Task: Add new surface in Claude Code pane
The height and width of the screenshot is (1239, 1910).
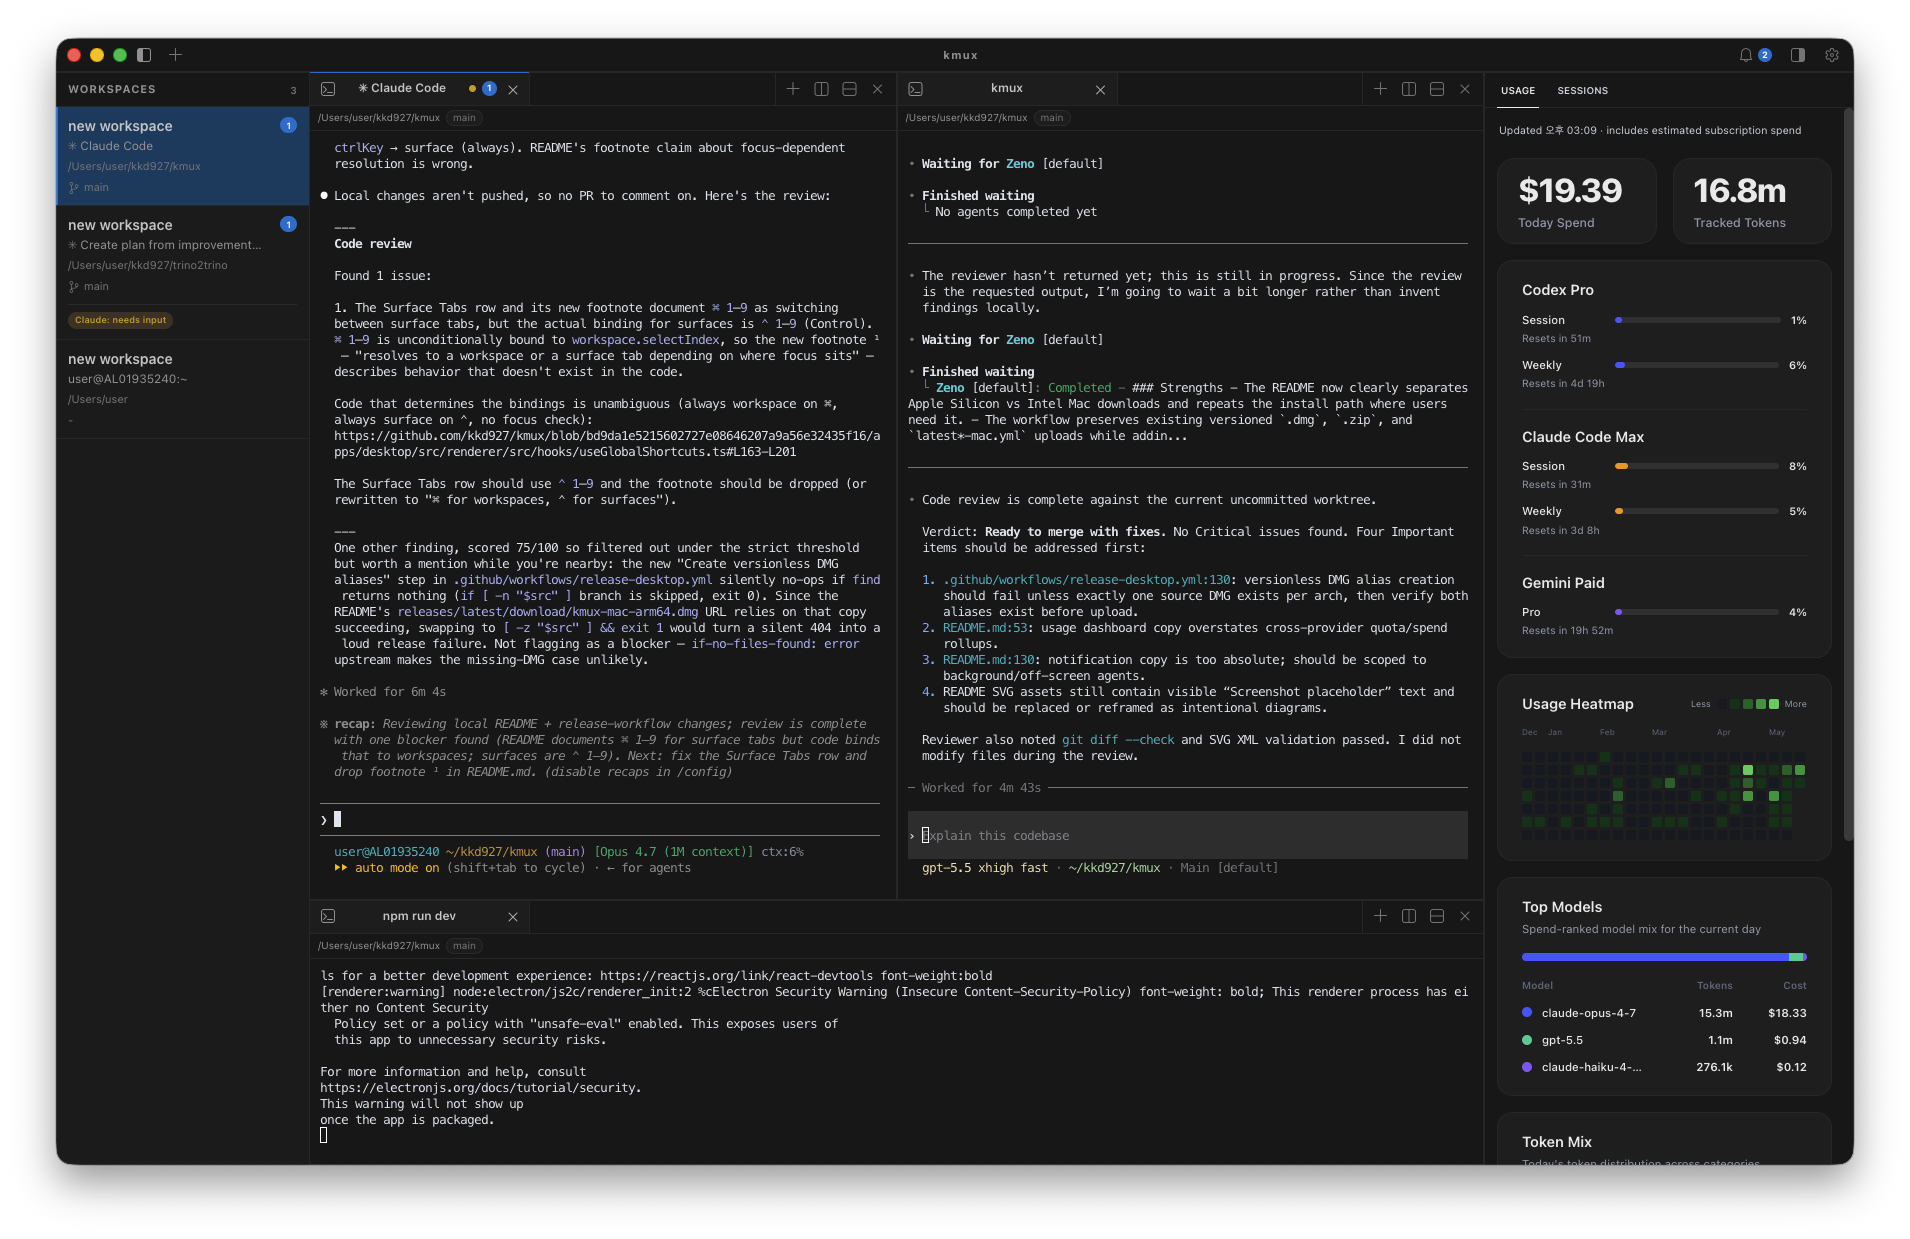Action: (x=793, y=89)
